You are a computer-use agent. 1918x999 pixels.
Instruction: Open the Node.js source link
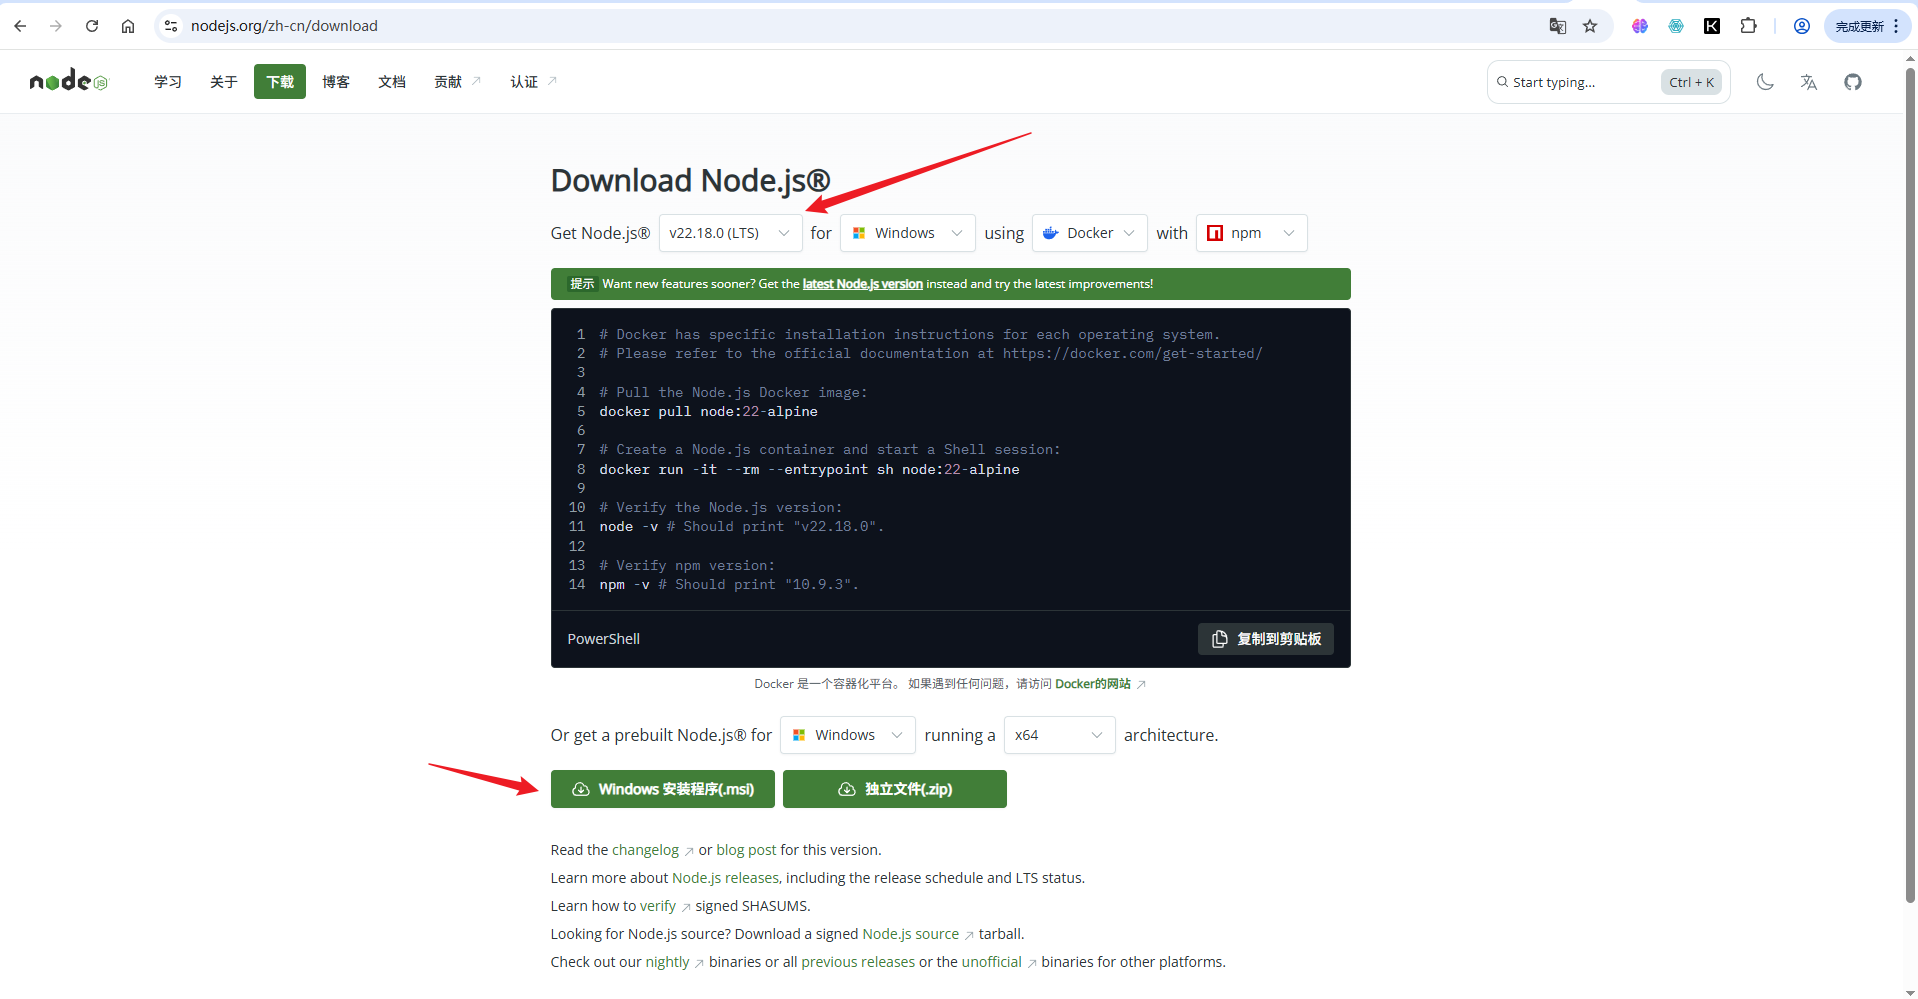(910, 934)
